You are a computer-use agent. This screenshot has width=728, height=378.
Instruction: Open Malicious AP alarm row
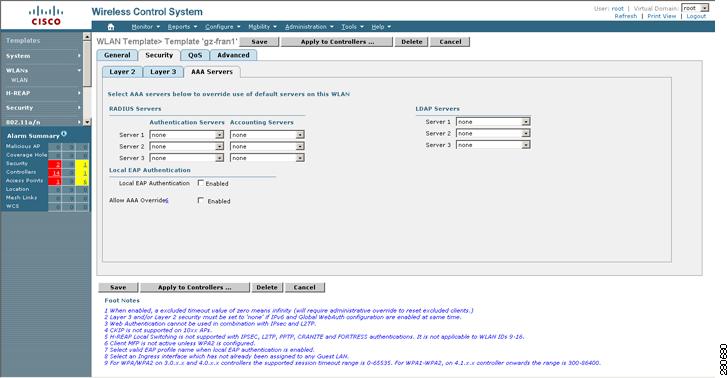23,146
